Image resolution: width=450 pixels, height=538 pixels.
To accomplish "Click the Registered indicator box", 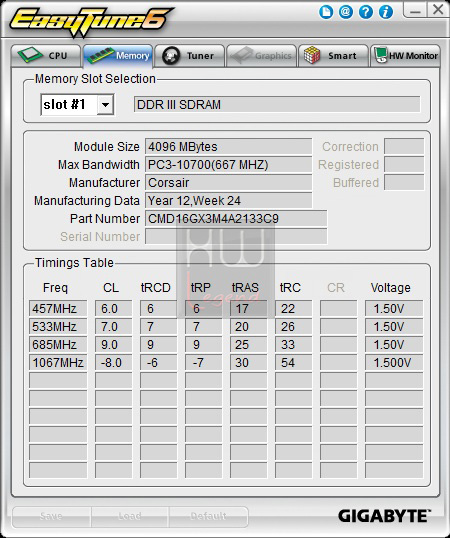I will (x=404, y=165).
